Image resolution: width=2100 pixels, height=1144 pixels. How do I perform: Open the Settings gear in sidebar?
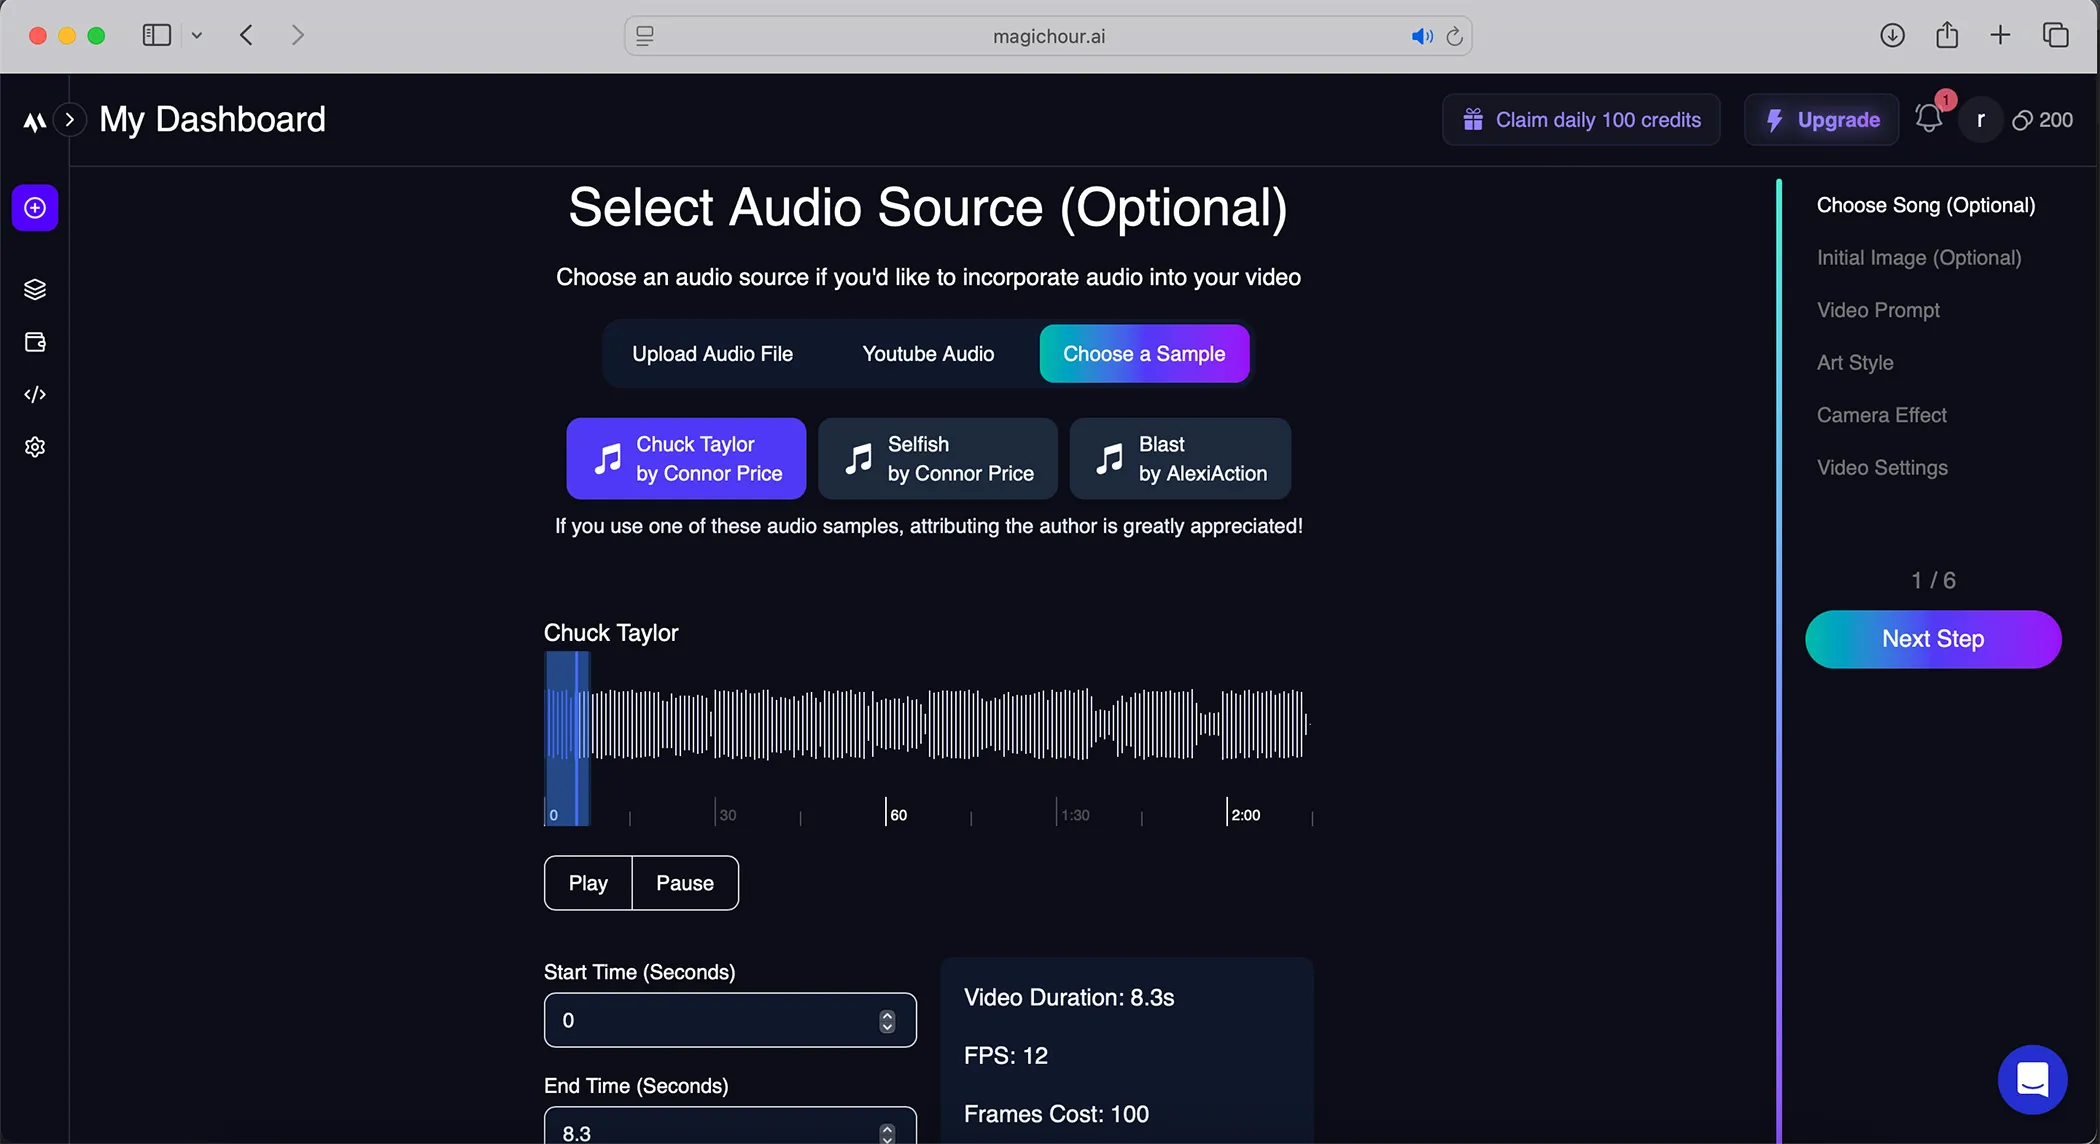click(33, 446)
